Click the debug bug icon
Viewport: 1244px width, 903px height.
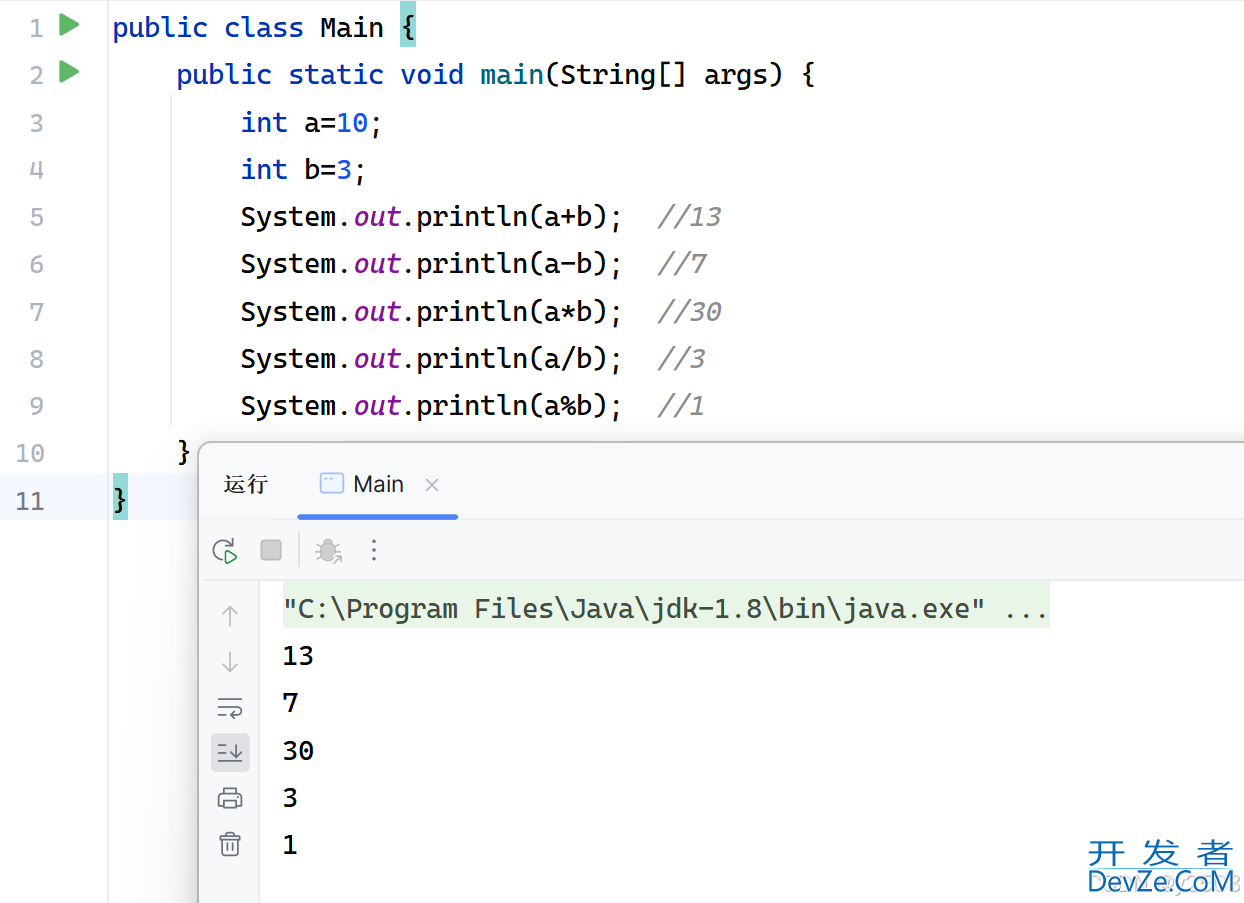(328, 550)
